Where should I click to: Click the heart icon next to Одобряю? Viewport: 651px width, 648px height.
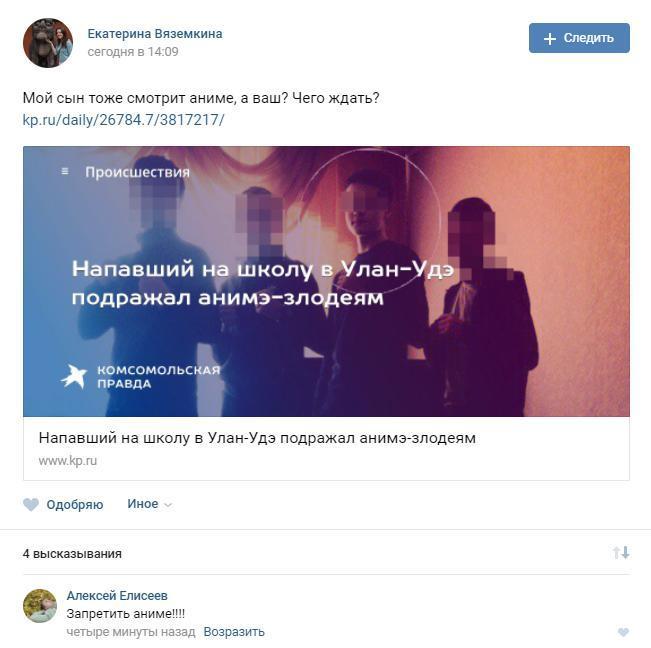[x=31, y=505]
